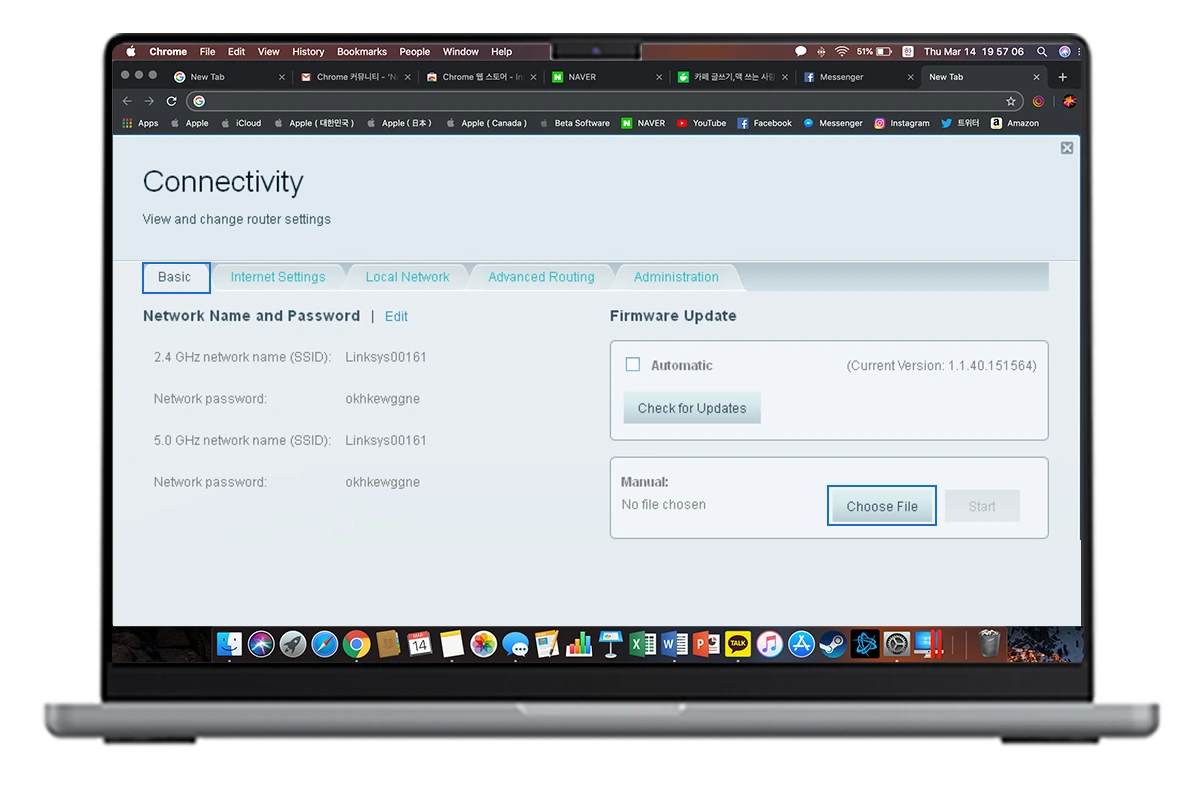Open the Bookmarks menu in menu bar
Image resolution: width=1200 pixels, height=800 pixels.
pyautogui.click(x=362, y=52)
